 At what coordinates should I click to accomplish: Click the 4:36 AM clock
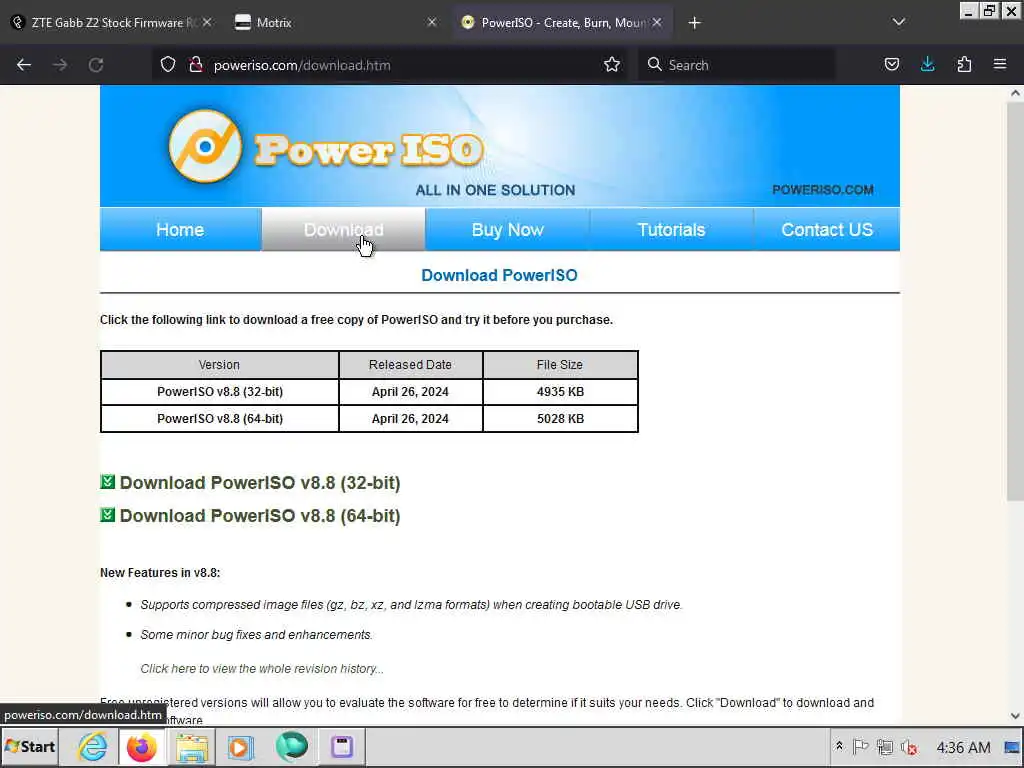pyautogui.click(x=963, y=747)
